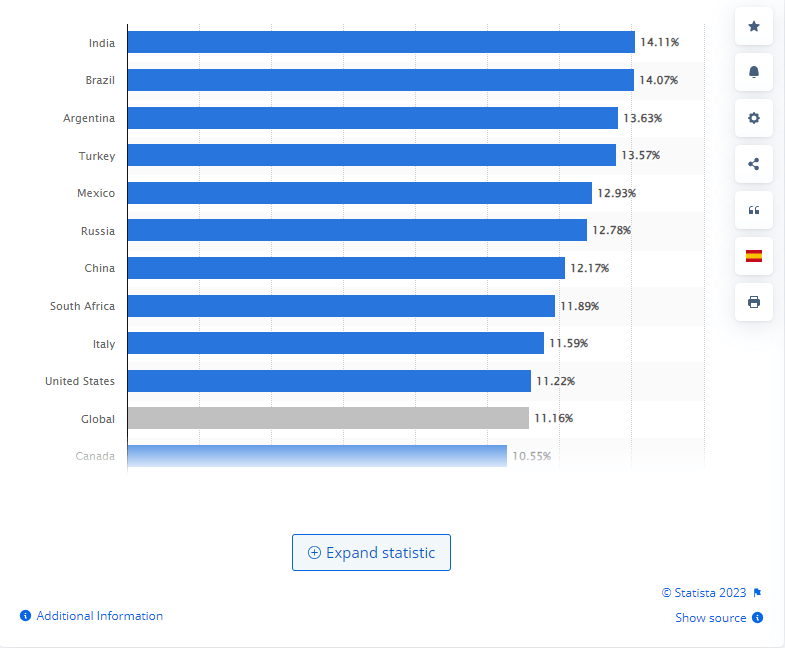
Task: Click the © Statista 2023 link
Action: pyautogui.click(x=705, y=592)
